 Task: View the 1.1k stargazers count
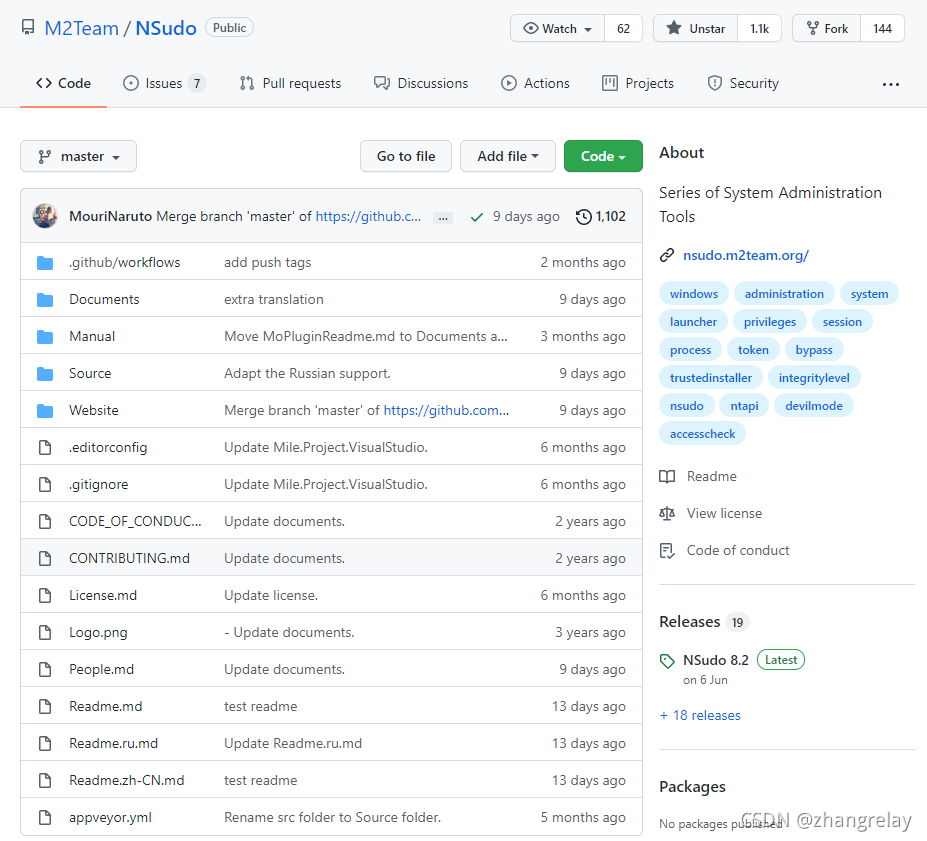[x=760, y=28]
